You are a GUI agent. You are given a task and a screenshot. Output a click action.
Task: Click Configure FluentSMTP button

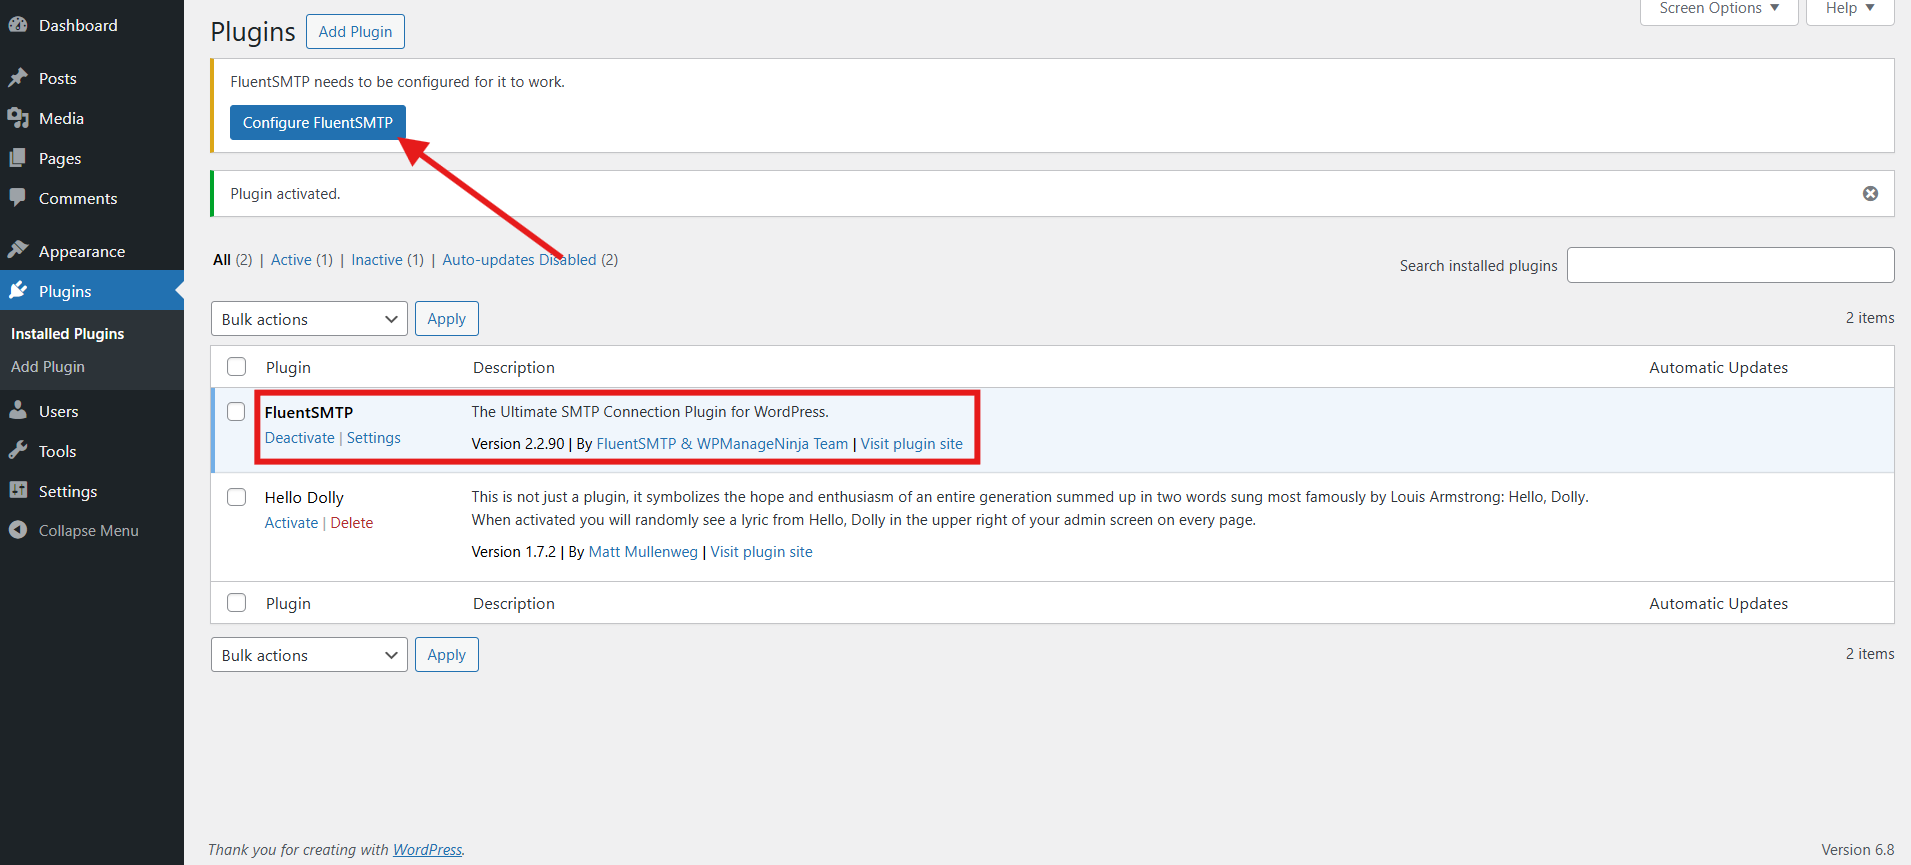pos(318,122)
